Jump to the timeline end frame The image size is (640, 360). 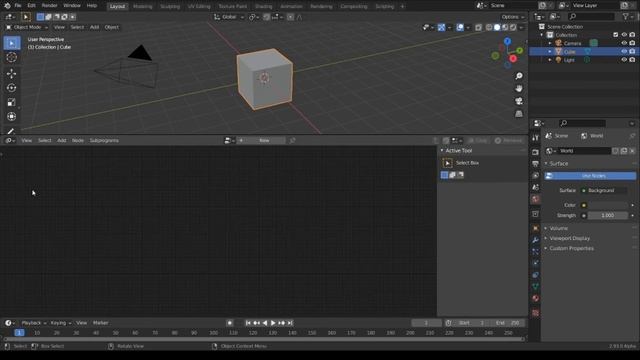pos(290,323)
